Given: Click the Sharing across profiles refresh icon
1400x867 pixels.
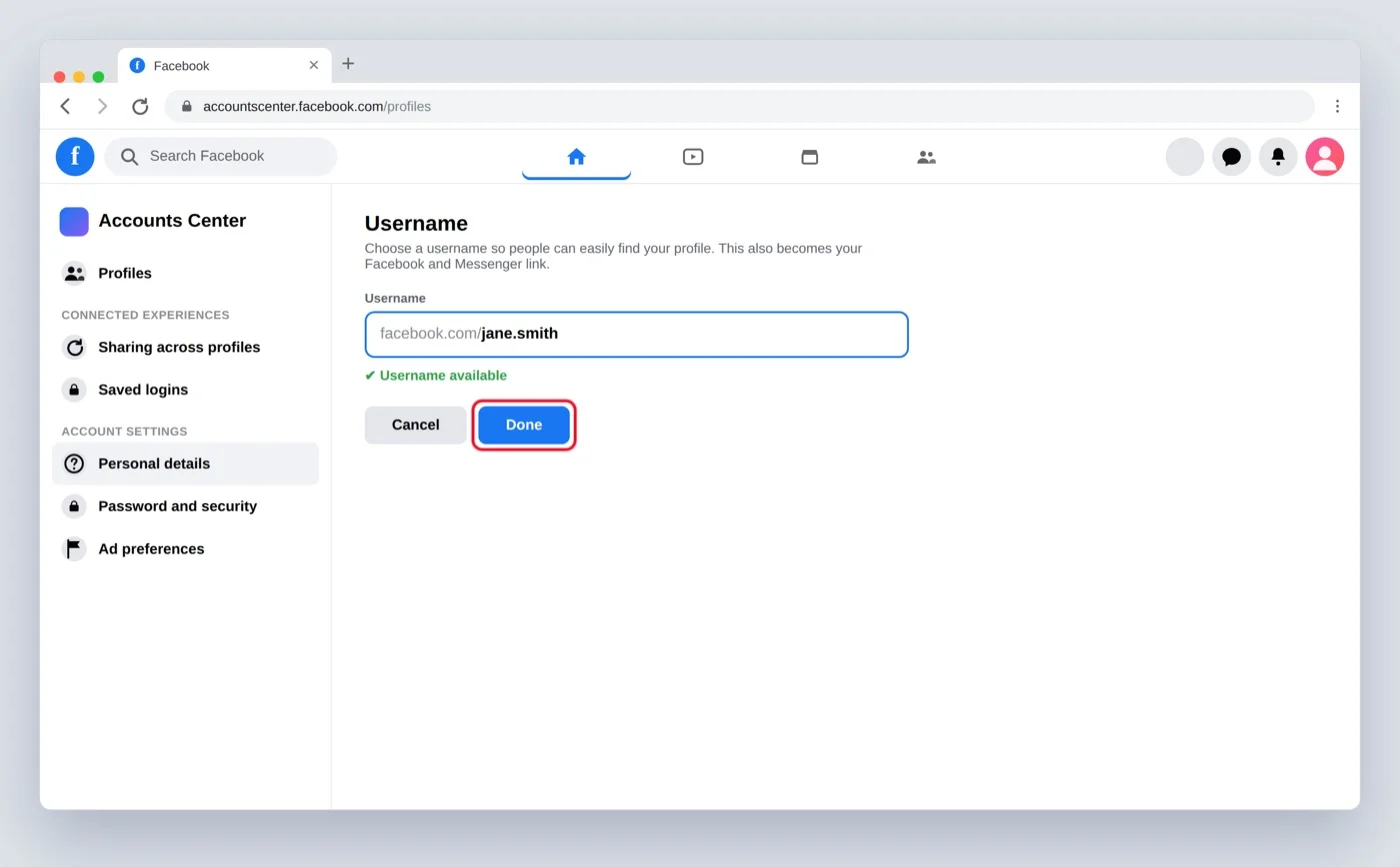Looking at the screenshot, I should tap(74, 347).
